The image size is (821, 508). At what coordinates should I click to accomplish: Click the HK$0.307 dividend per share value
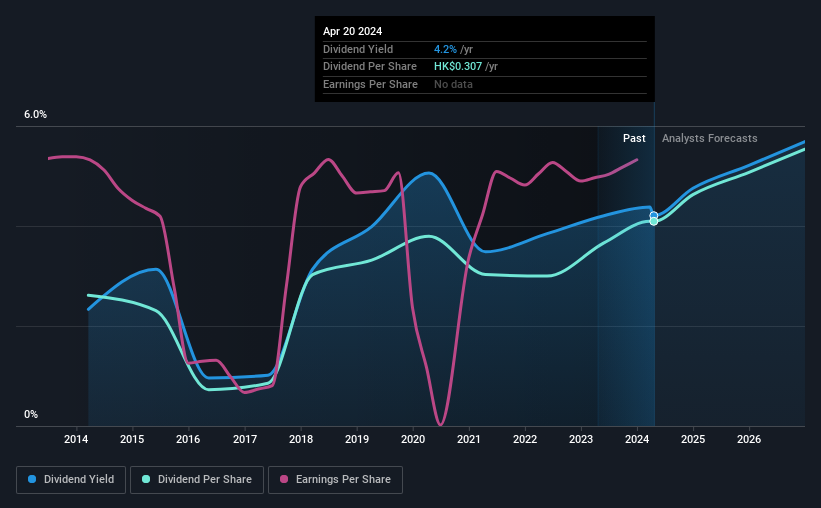pos(458,67)
